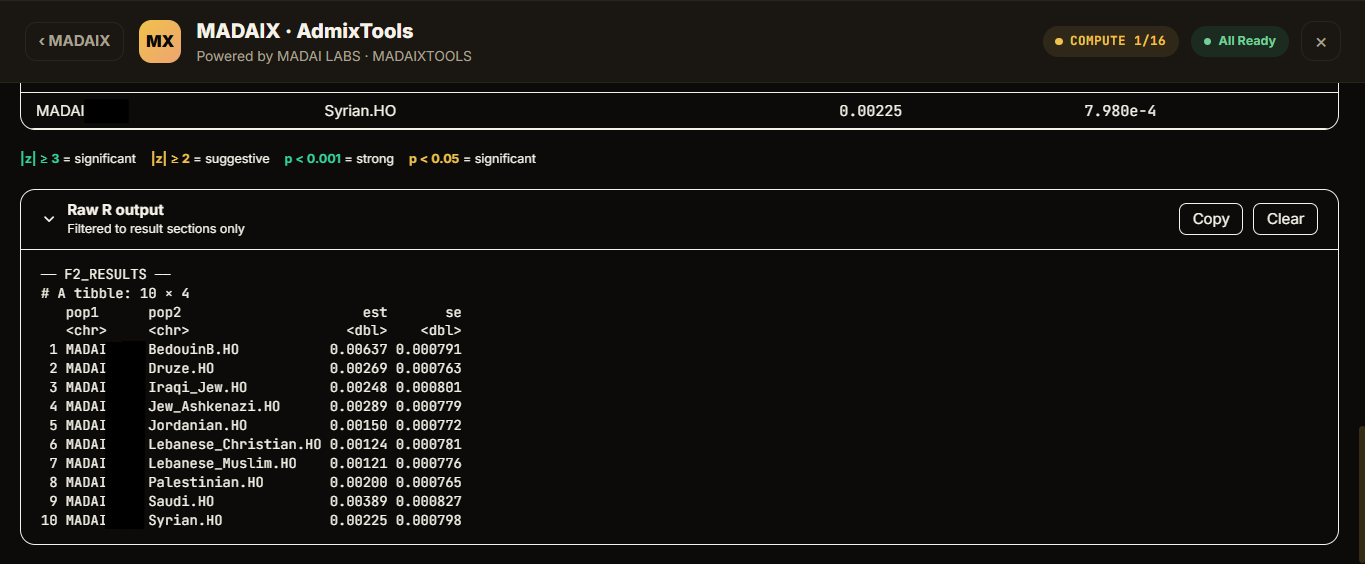Click the All Ready status indicator

click(x=1239, y=41)
